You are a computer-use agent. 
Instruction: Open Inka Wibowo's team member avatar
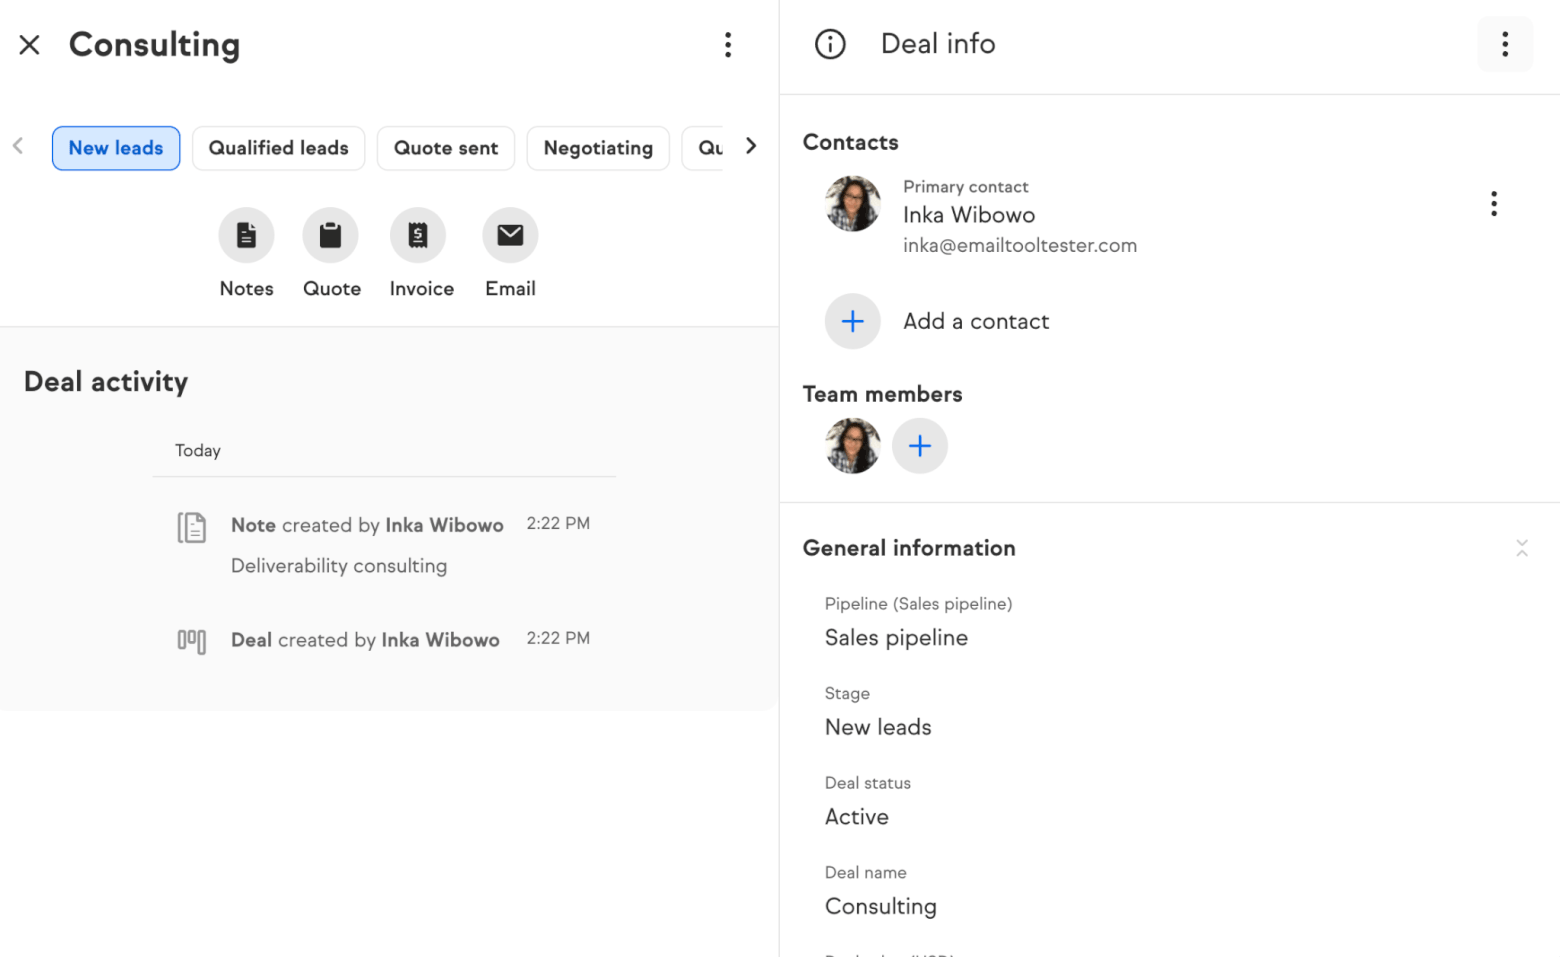(852, 446)
